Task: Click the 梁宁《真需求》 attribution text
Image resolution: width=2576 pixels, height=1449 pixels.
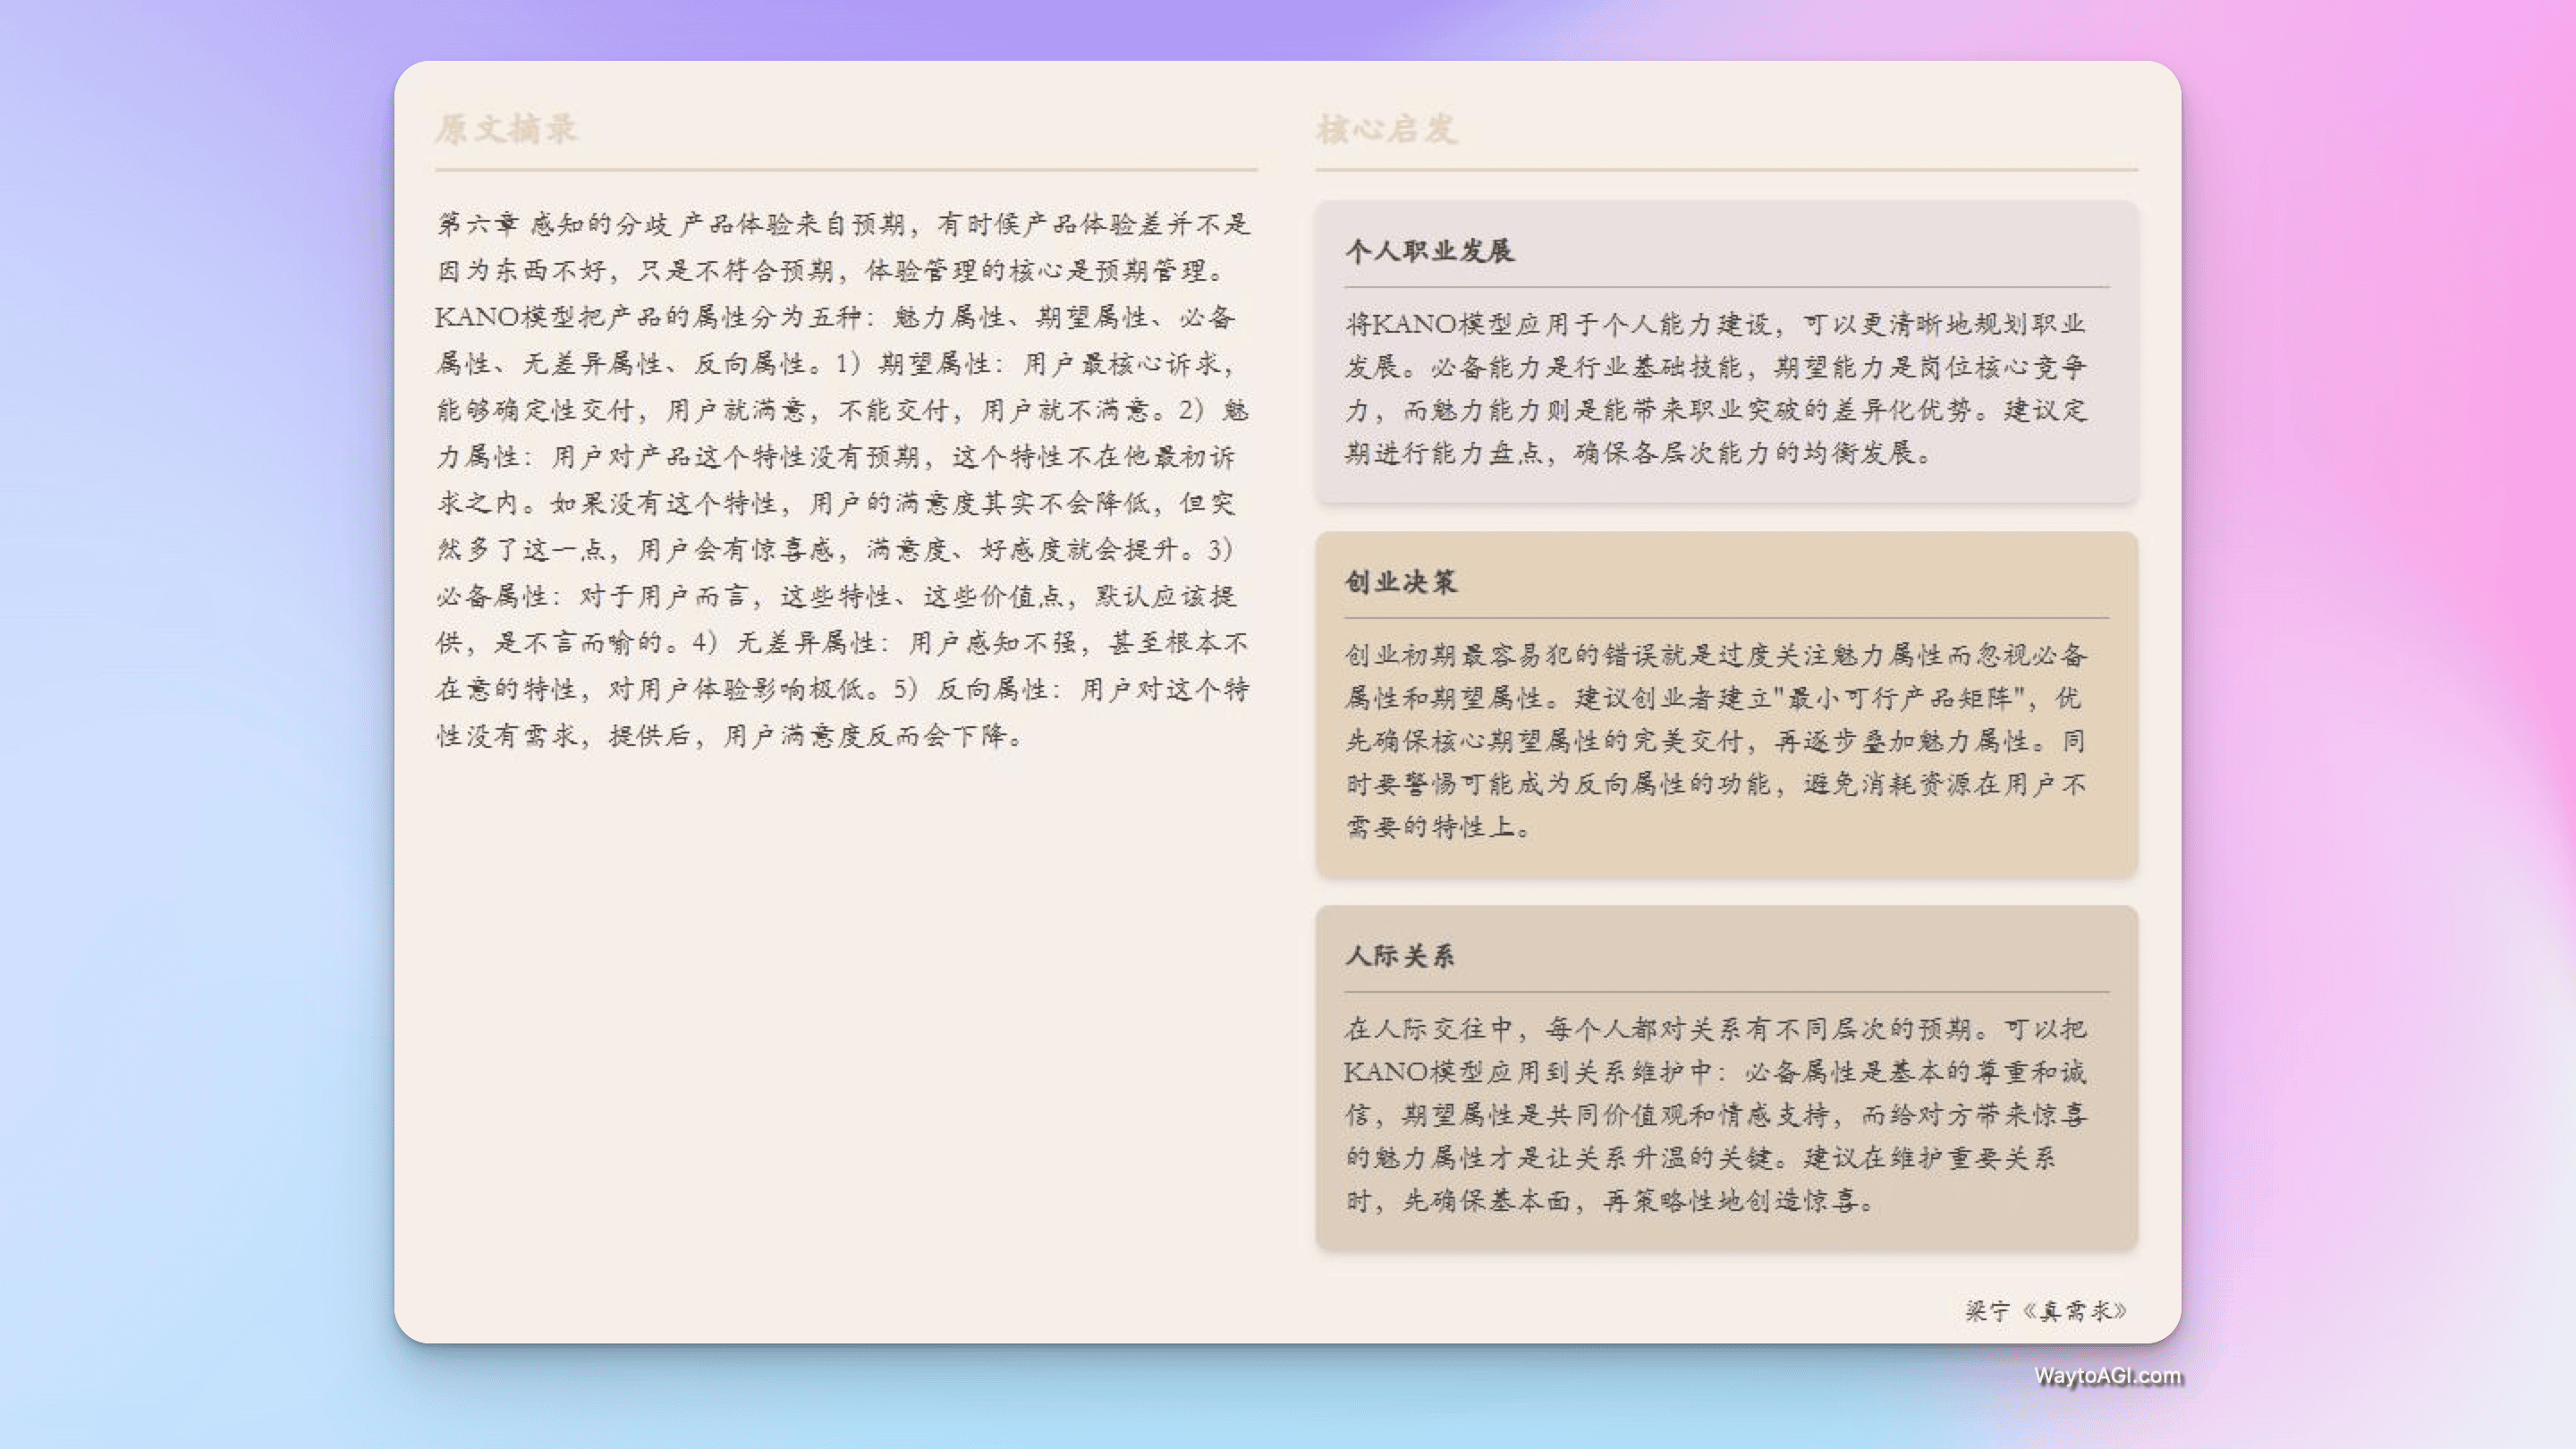Action: pos(2045,1311)
